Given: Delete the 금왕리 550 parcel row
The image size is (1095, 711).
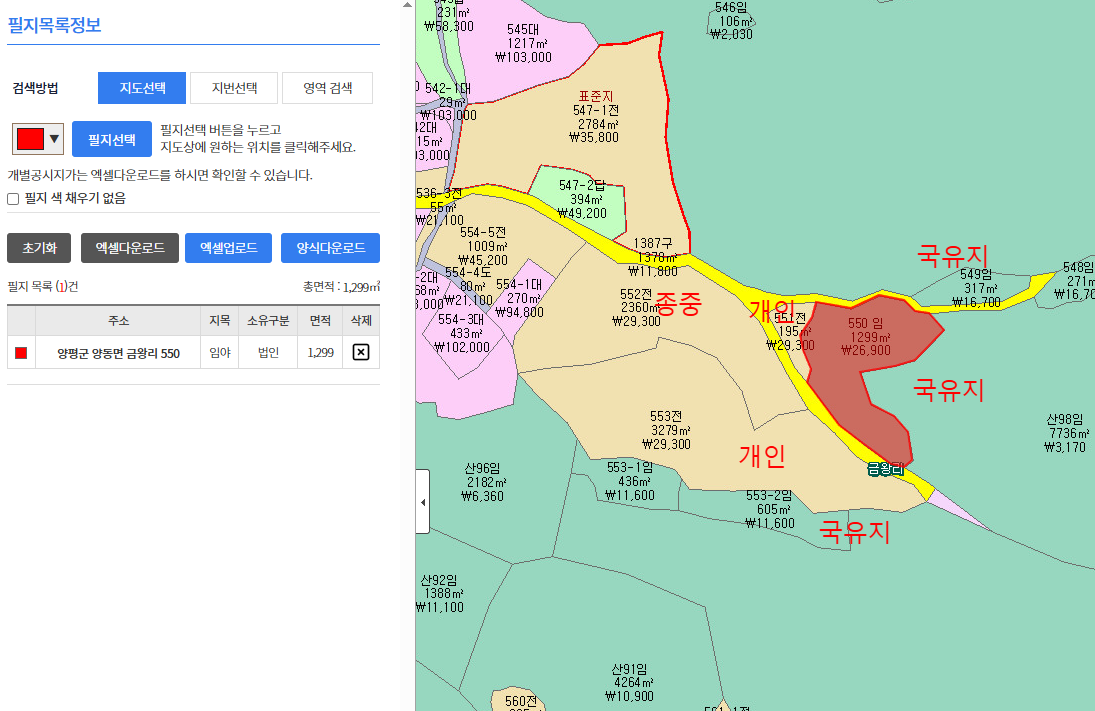Looking at the screenshot, I should tap(361, 352).
